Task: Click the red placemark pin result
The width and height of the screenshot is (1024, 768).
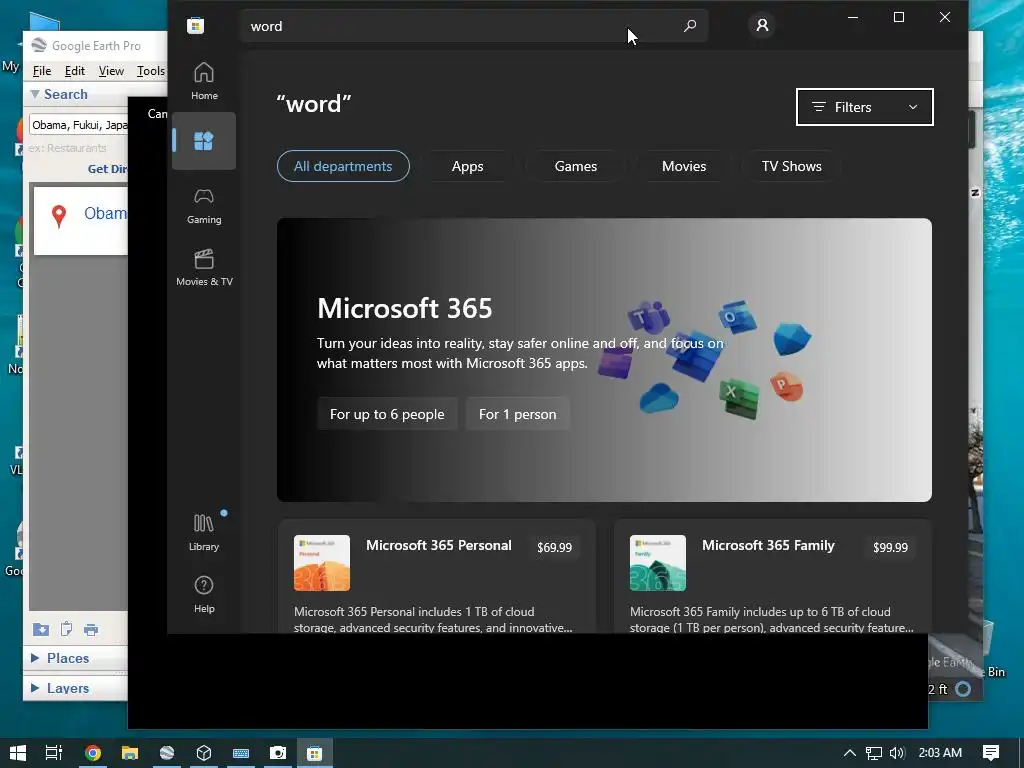Action: 59,216
